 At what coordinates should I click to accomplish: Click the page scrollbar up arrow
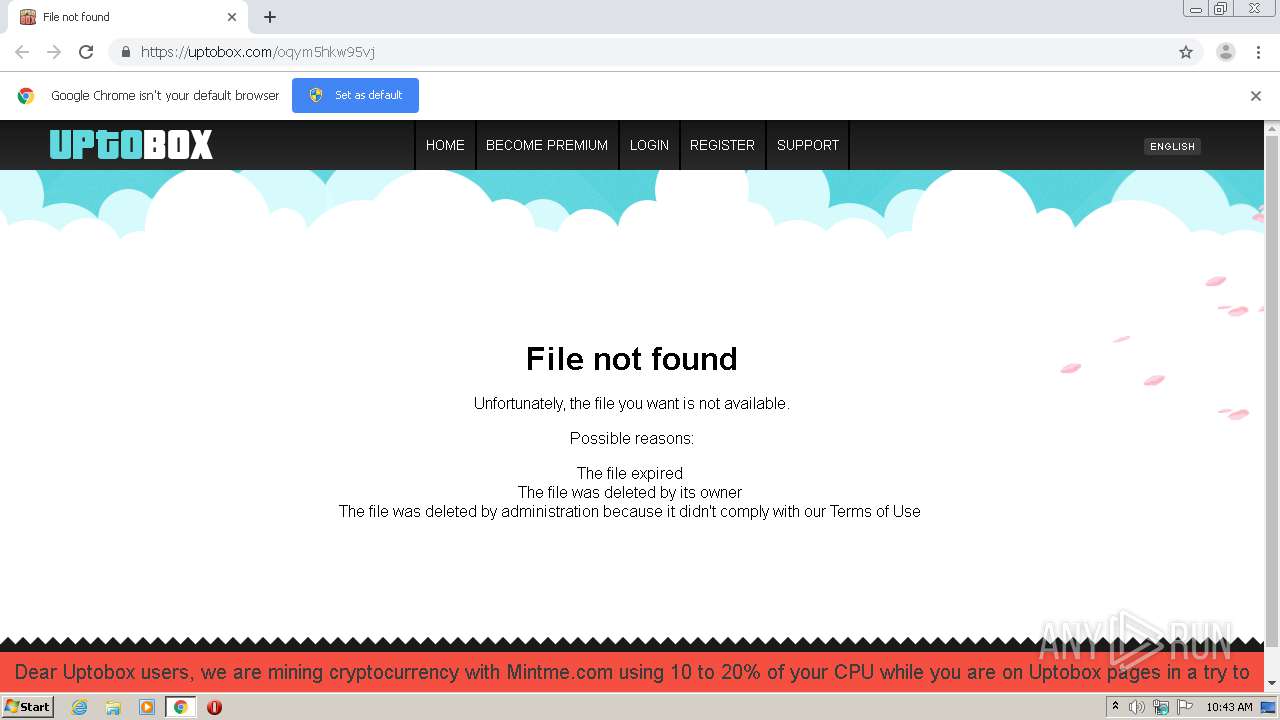pyautogui.click(x=1272, y=128)
